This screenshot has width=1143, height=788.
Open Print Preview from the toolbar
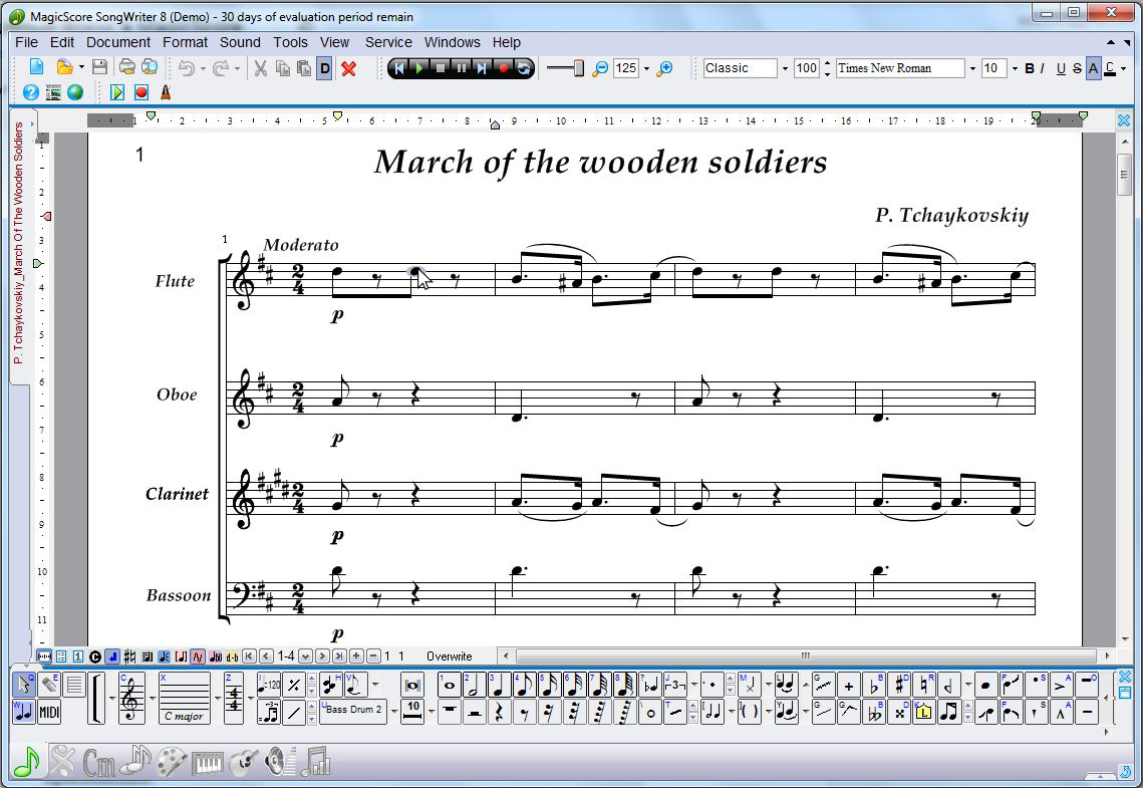tap(149, 68)
